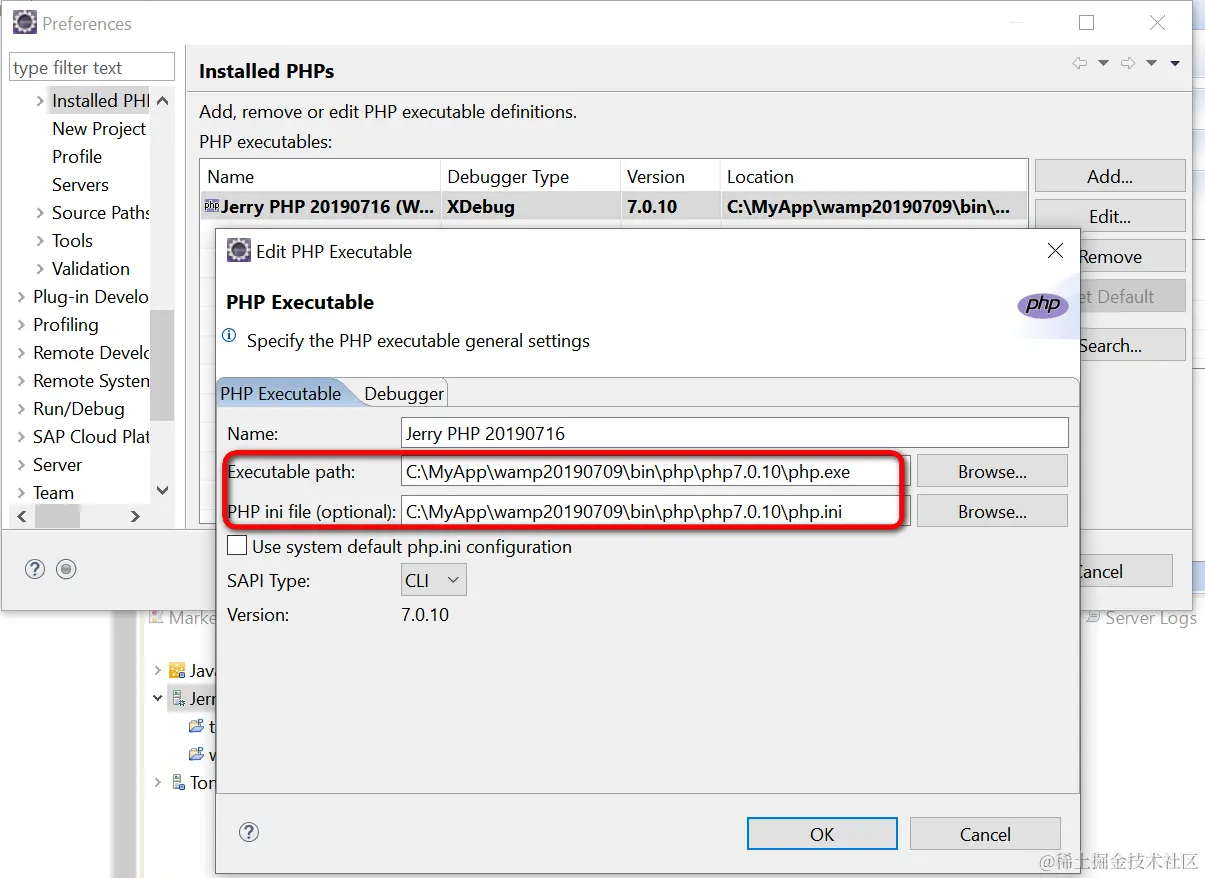The height and width of the screenshot is (878, 1205).
Task: Click the Executable path input field
Action: (x=655, y=471)
